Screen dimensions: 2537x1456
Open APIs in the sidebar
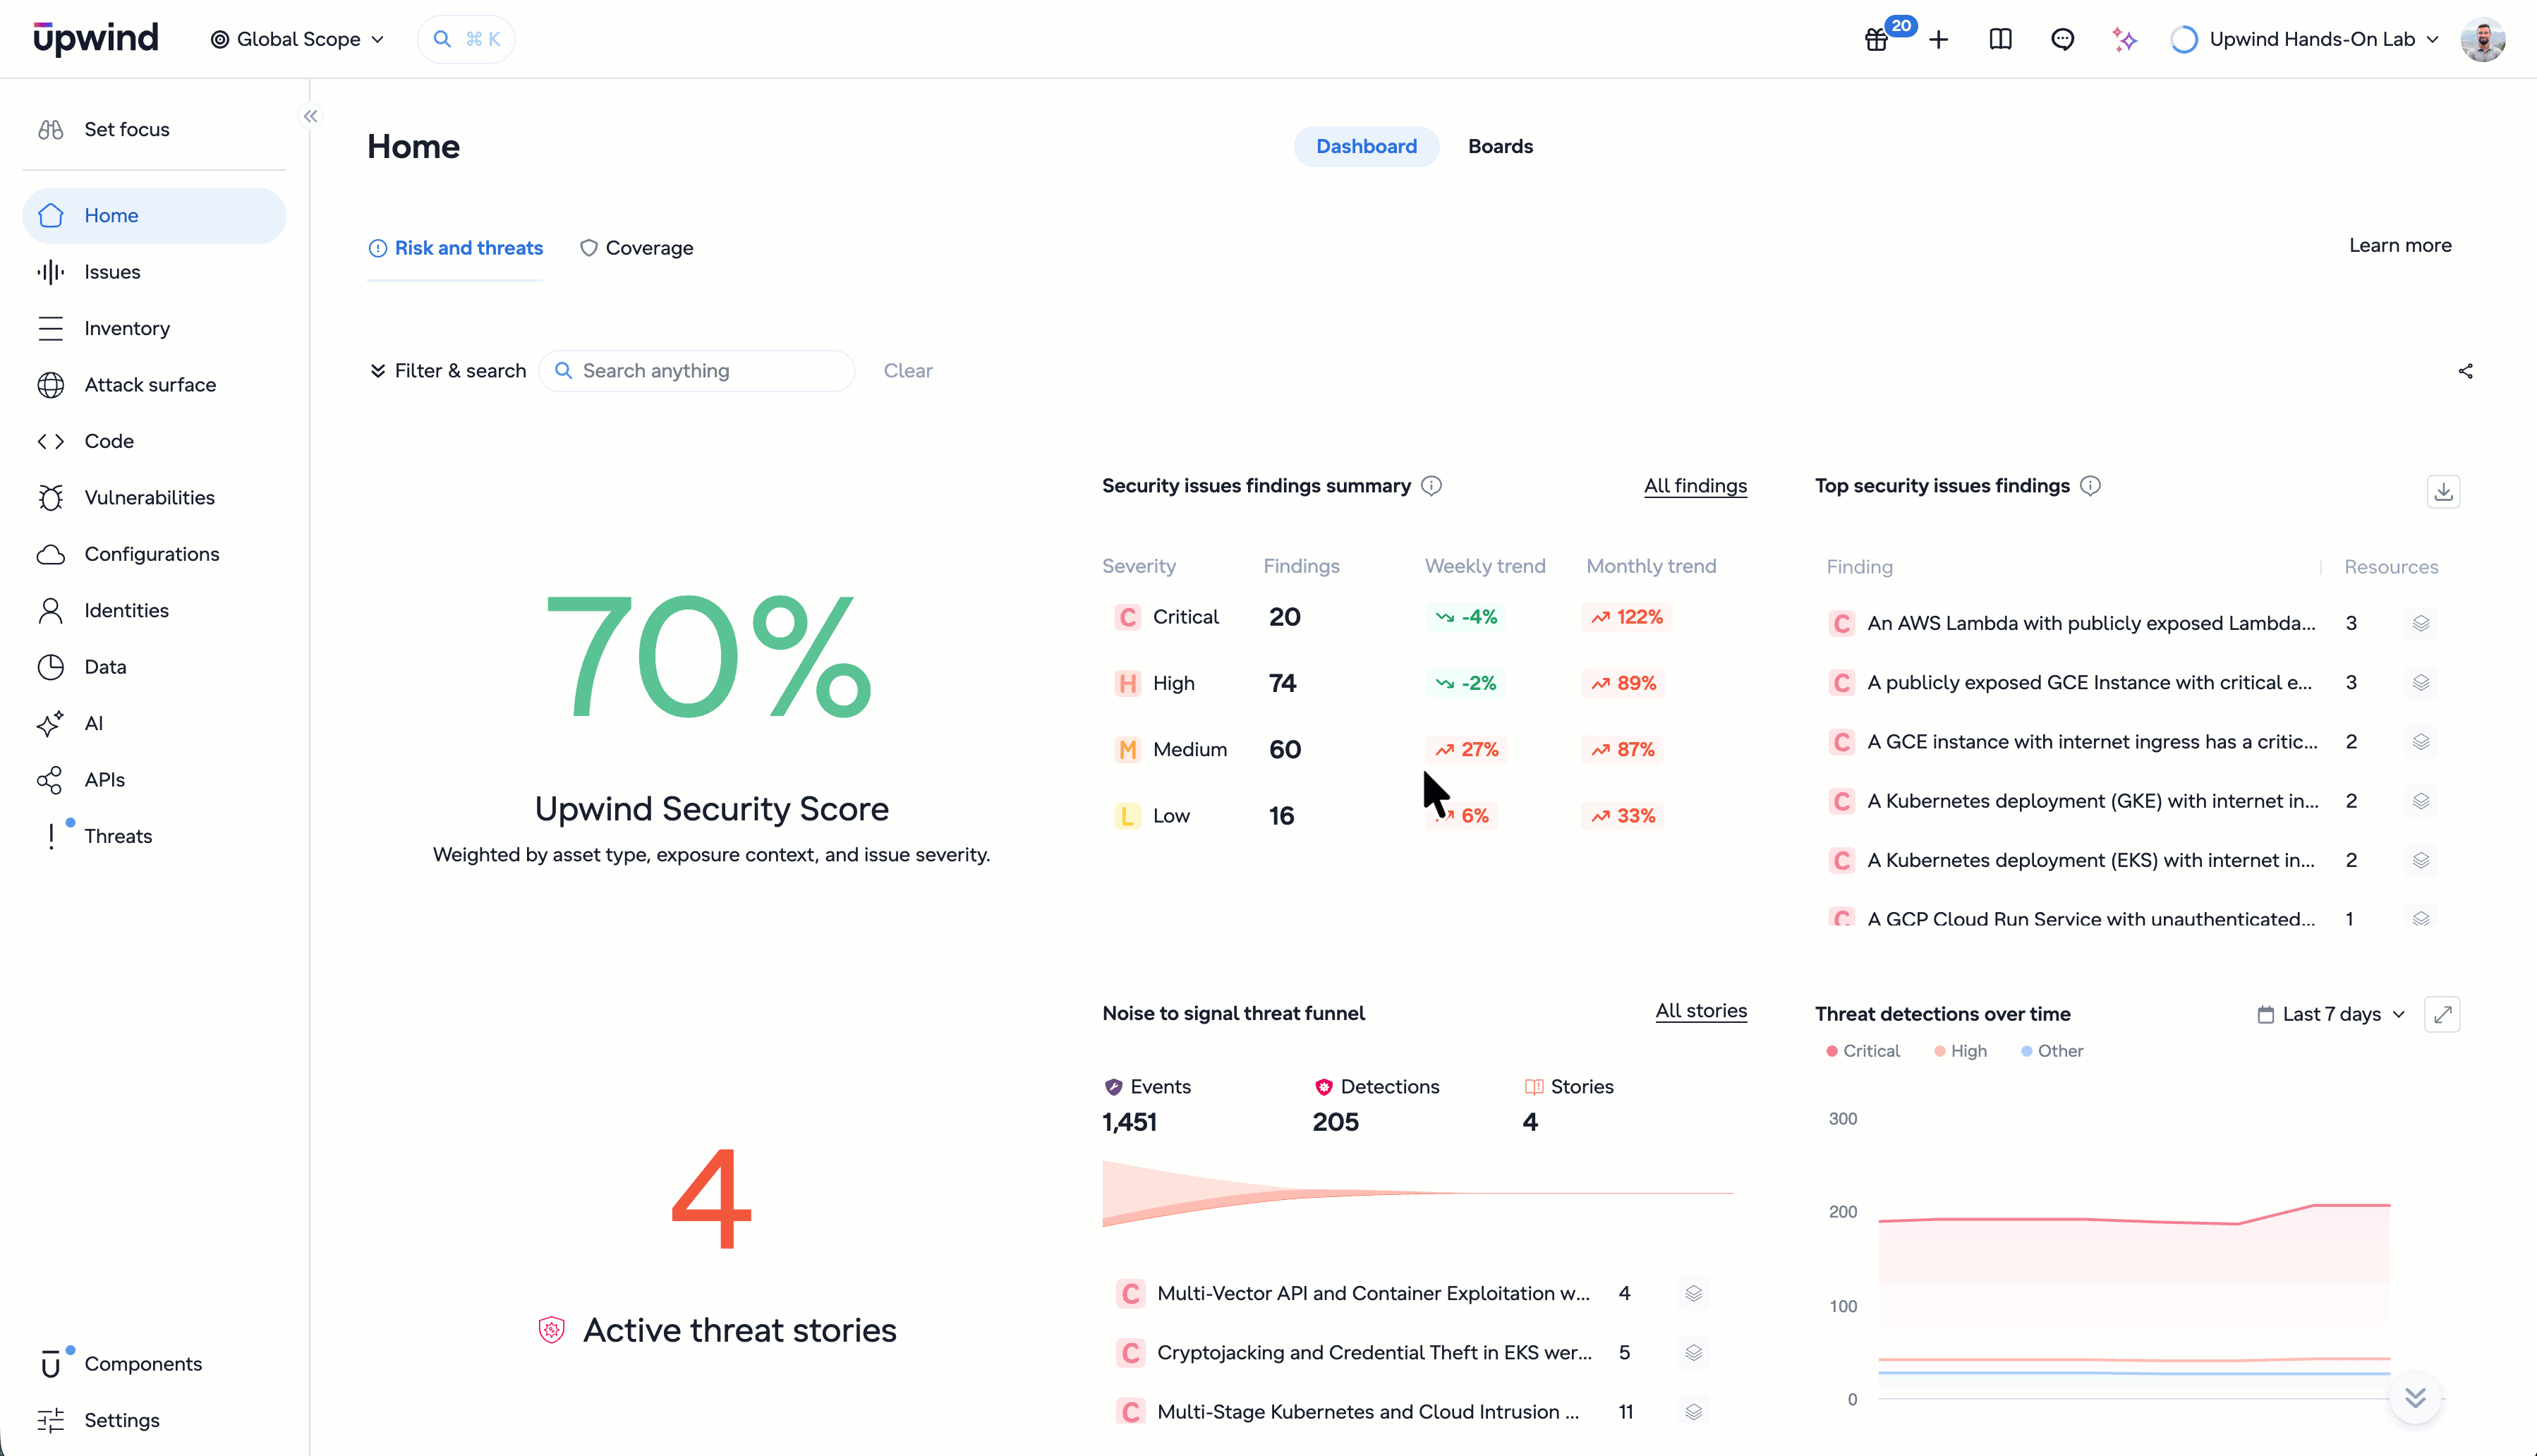[x=154, y=780]
